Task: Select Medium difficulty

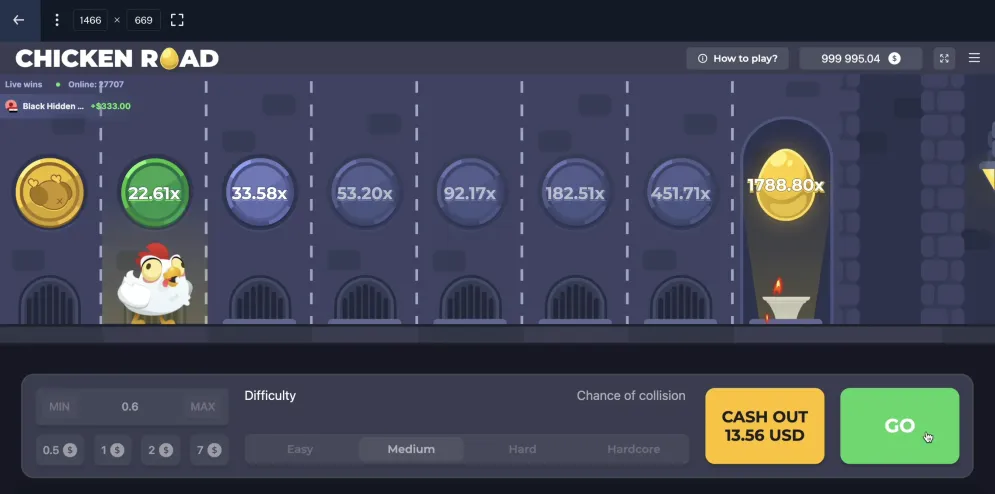Action: 411,449
